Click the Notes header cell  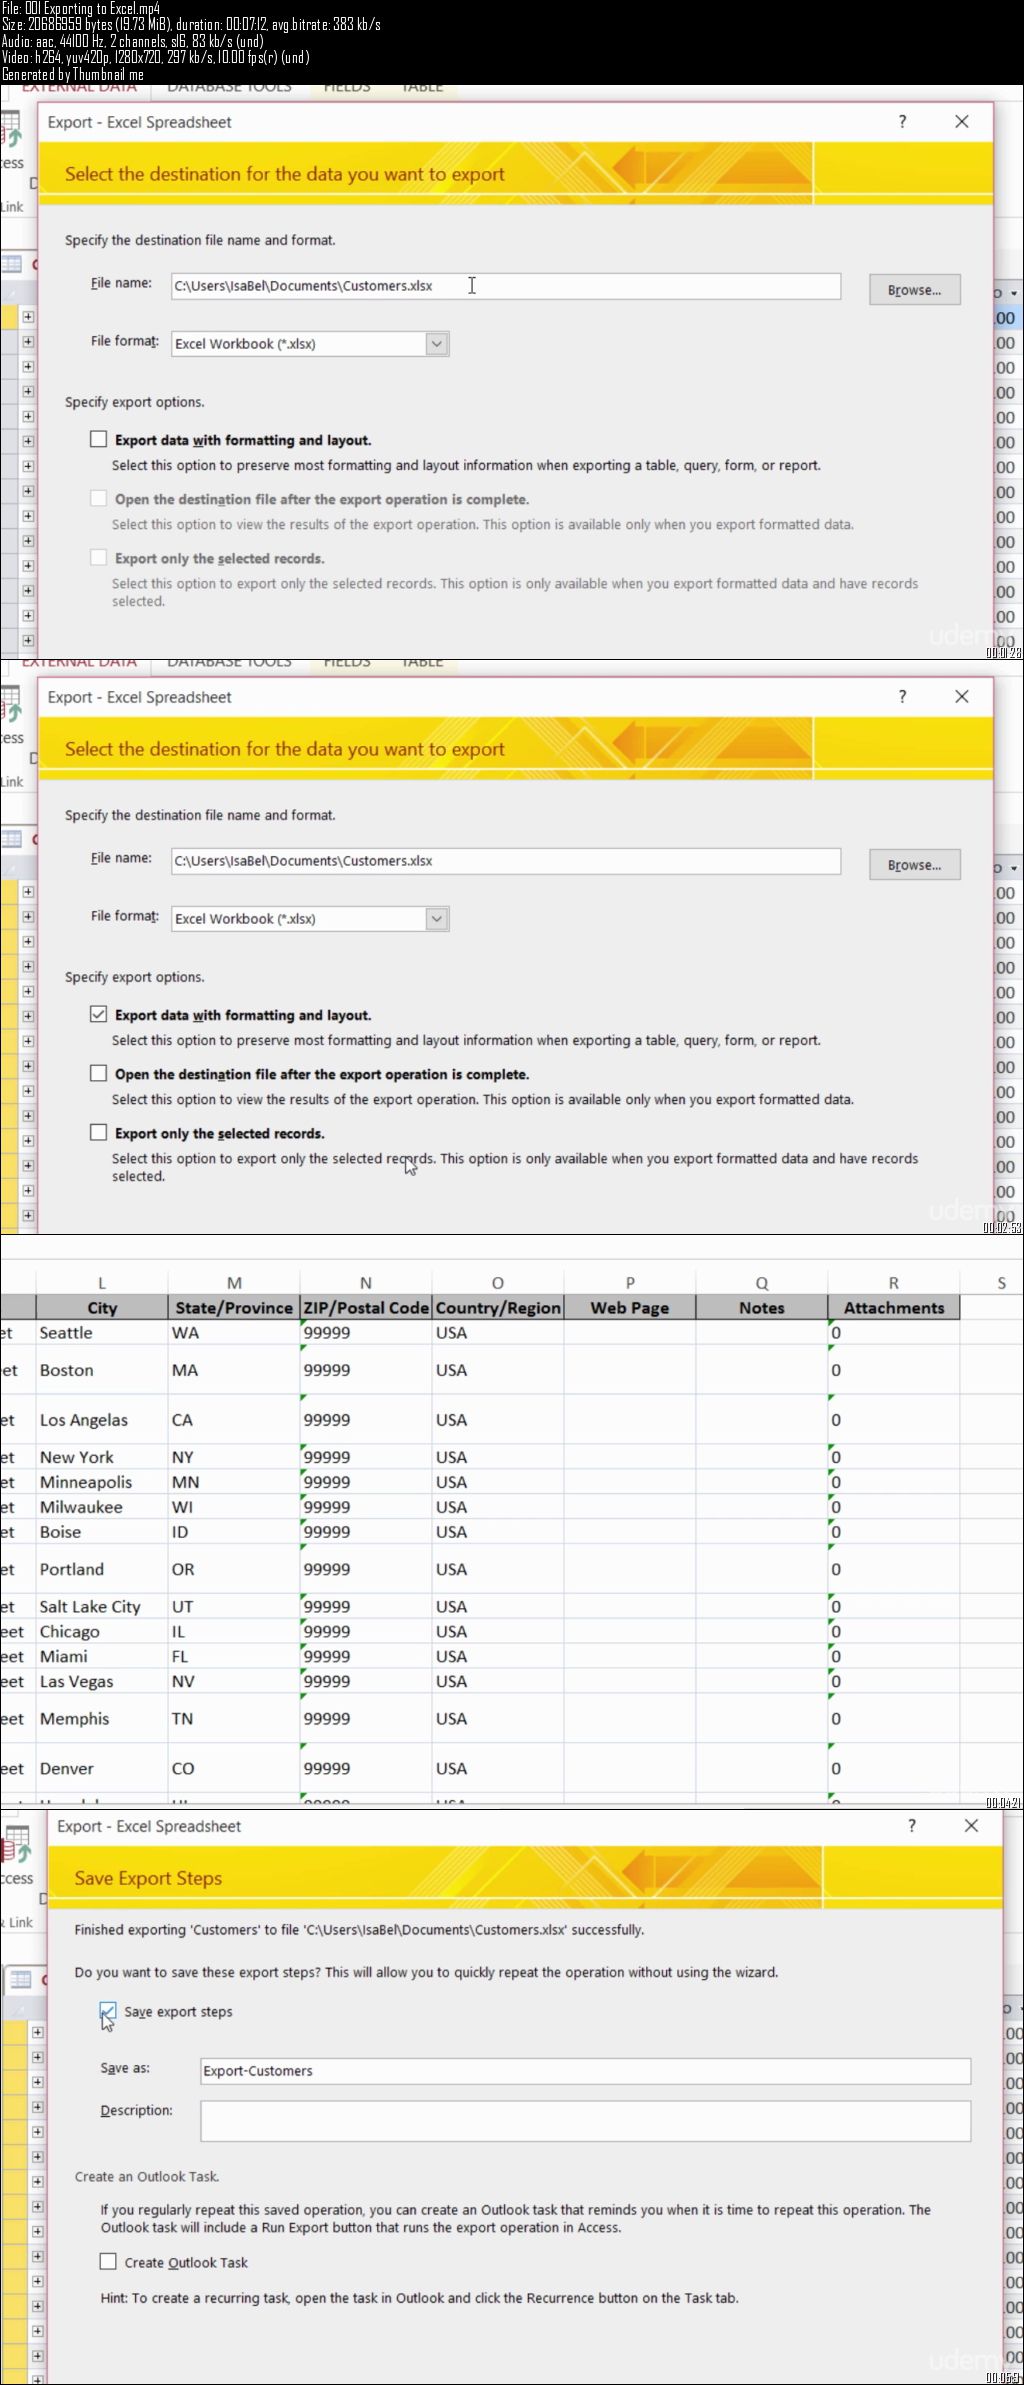pos(762,1308)
